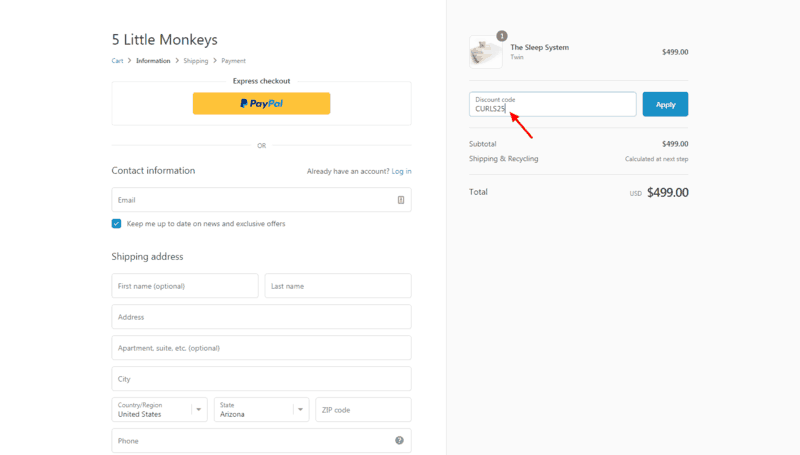
Task: Uncheck Keep me up to date checkbox
Action: (x=116, y=223)
